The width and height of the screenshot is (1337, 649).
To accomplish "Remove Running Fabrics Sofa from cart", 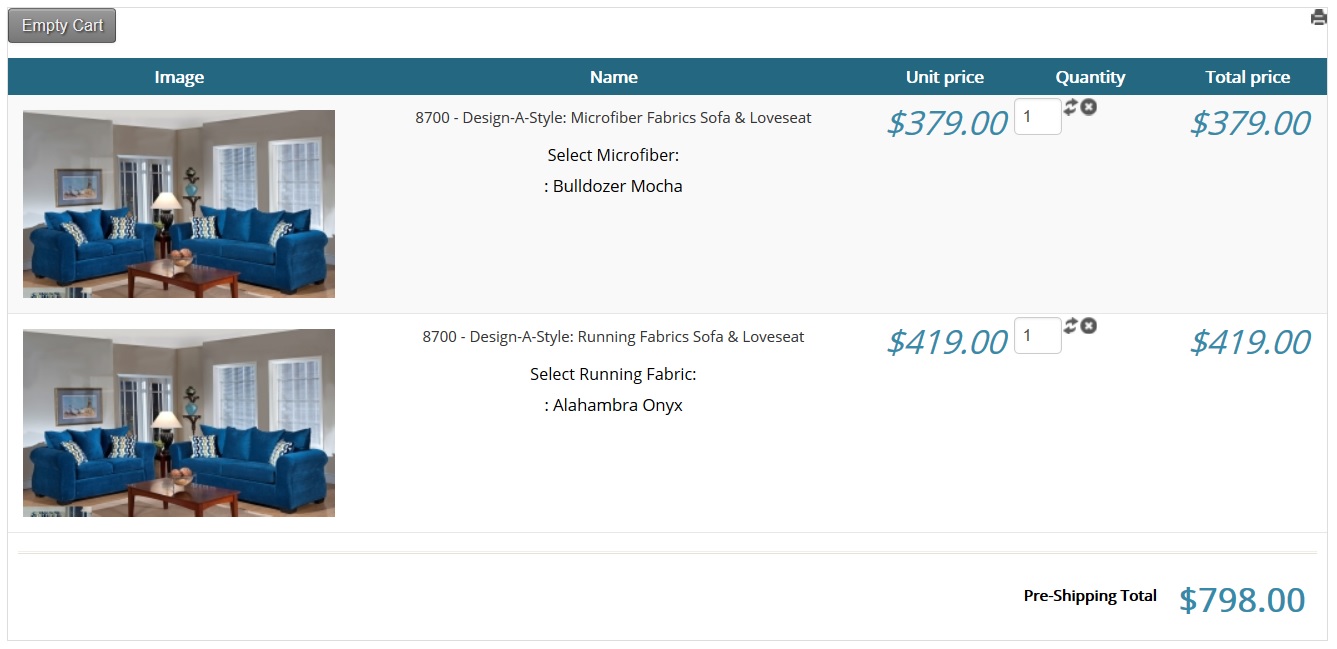I will (1088, 326).
